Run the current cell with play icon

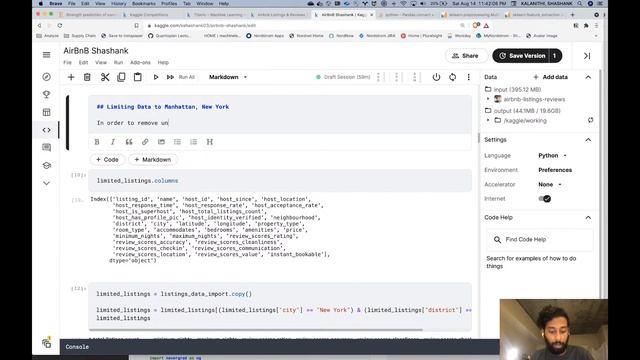click(x=156, y=77)
